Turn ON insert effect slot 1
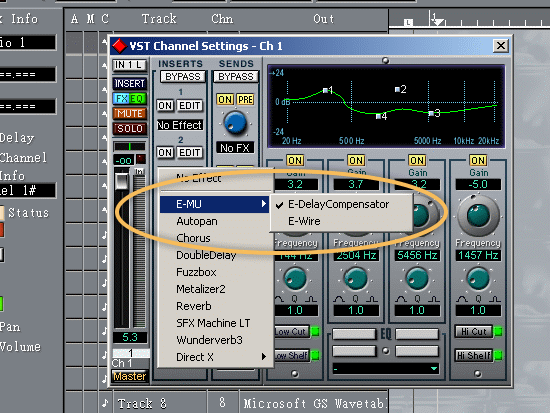Image resolution: width=550 pixels, height=413 pixels. pos(165,105)
